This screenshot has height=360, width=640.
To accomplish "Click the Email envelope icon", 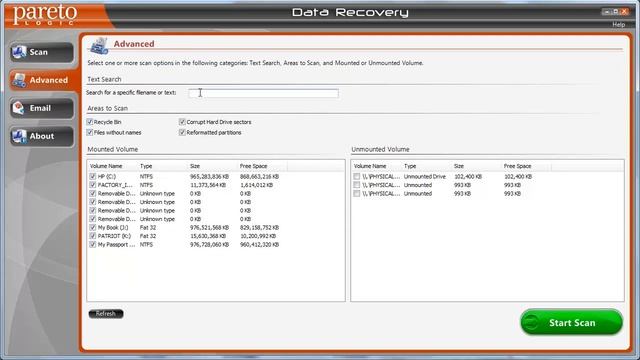I will tap(19, 108).
